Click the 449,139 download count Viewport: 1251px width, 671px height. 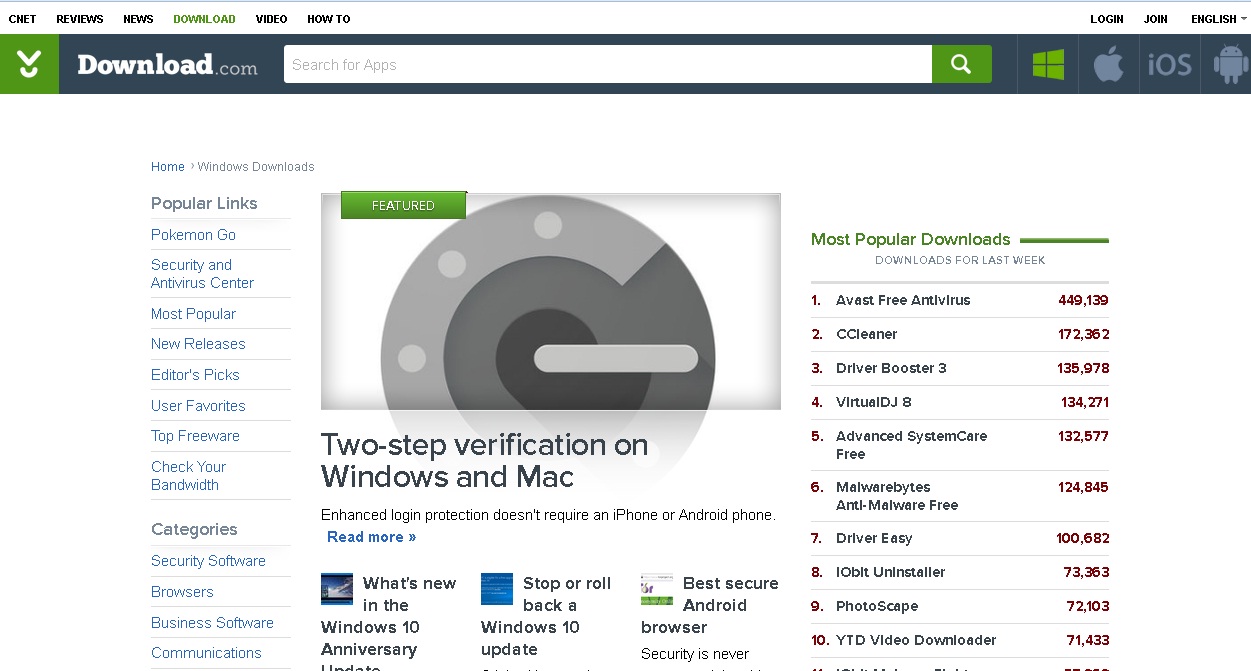click(1083, 300)
